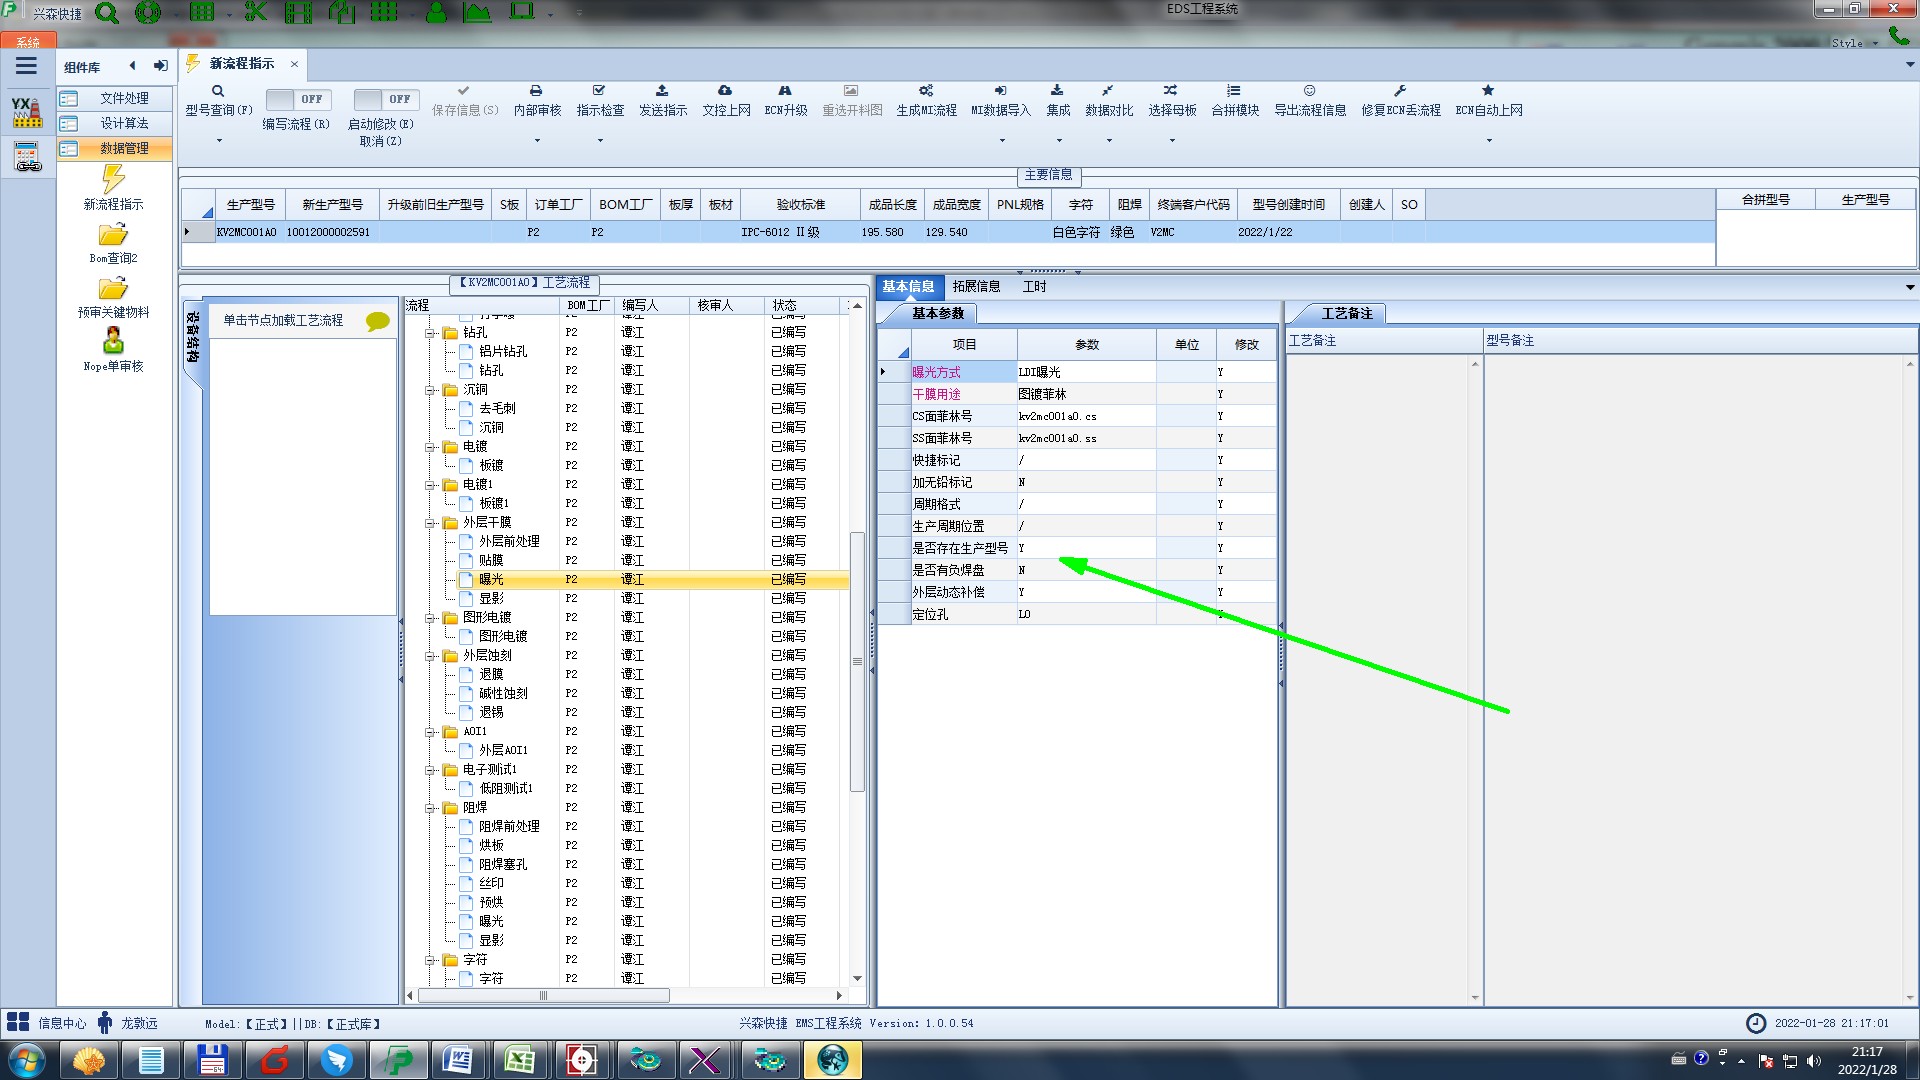Click the 生成MI流程 gears icon

click(926, 91)
